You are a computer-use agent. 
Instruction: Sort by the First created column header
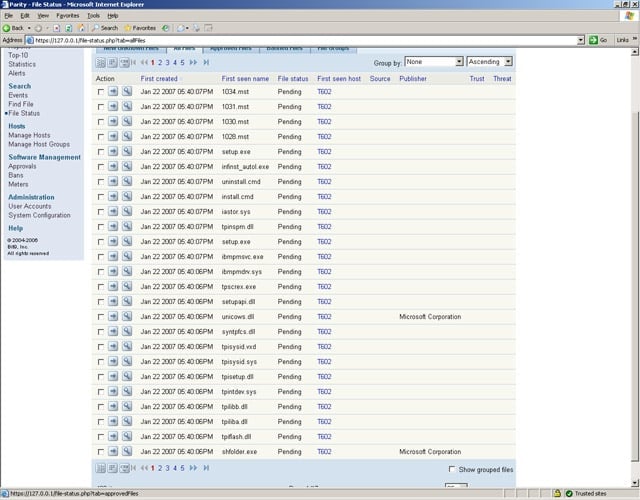tap(159, 78)
